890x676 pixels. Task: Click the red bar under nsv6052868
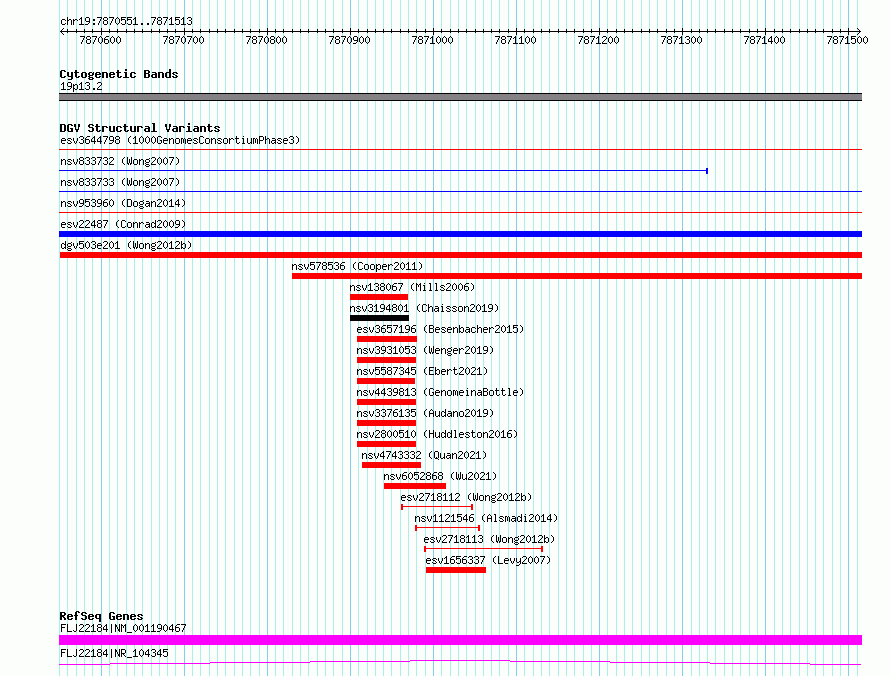pyautogui.click(x=414, y=486)
